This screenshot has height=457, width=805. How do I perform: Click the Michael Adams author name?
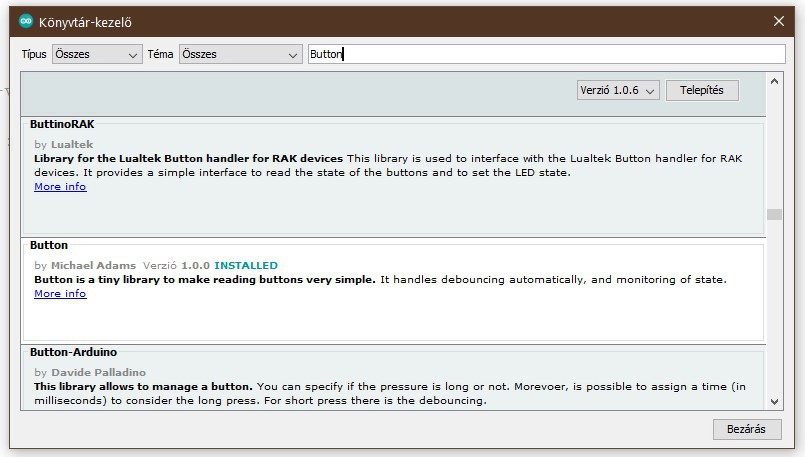(94, 266)
